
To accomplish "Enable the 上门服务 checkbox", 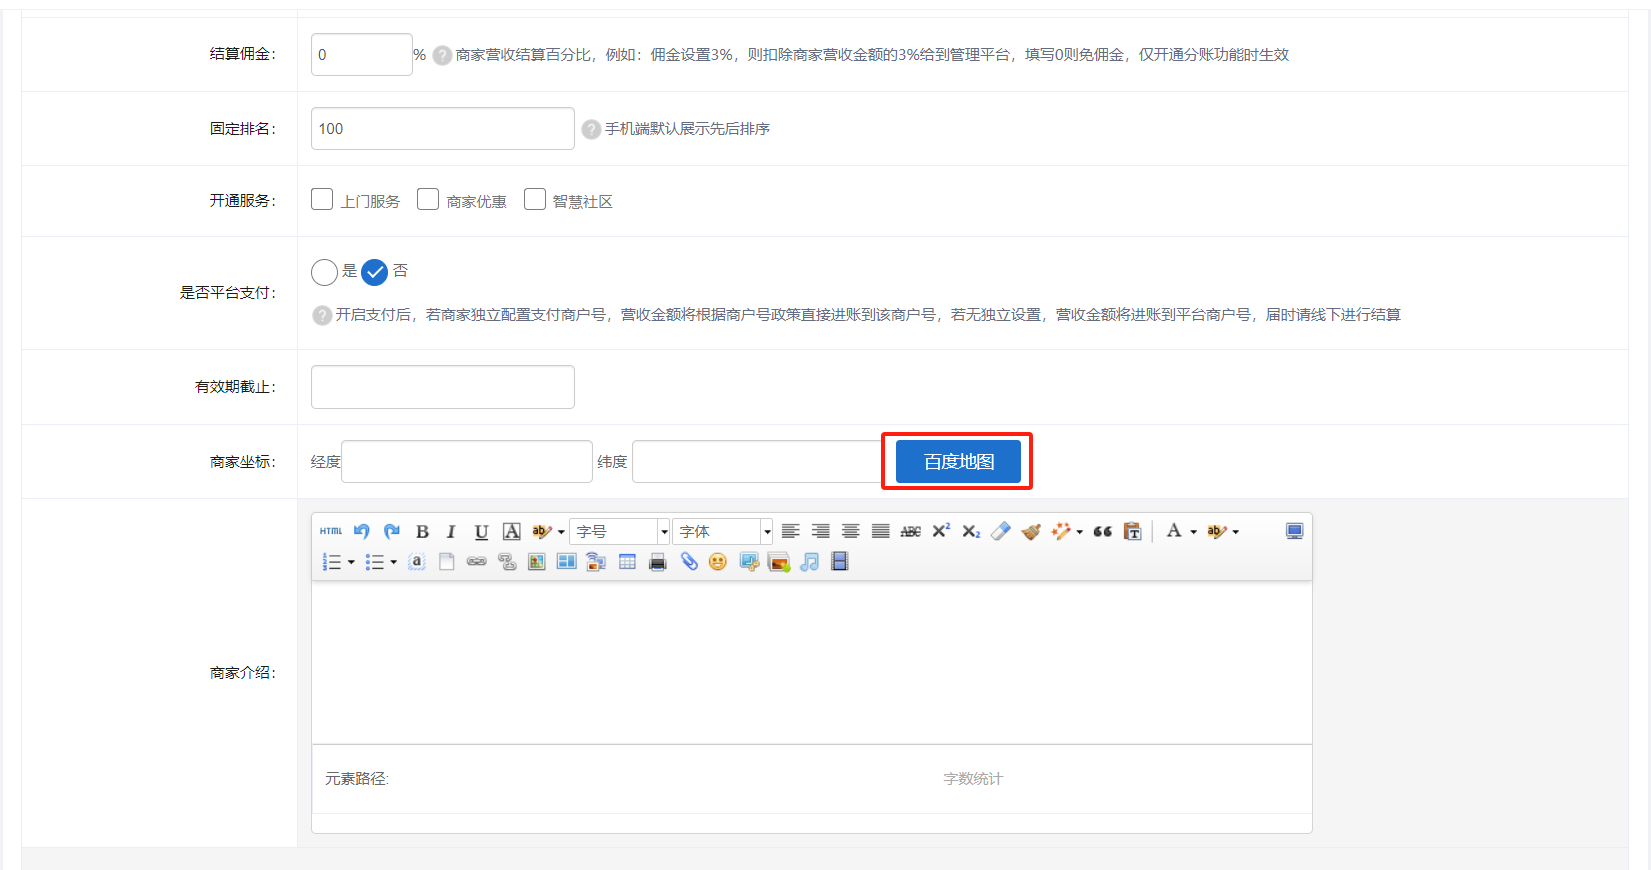I will (x=322, y=200).
